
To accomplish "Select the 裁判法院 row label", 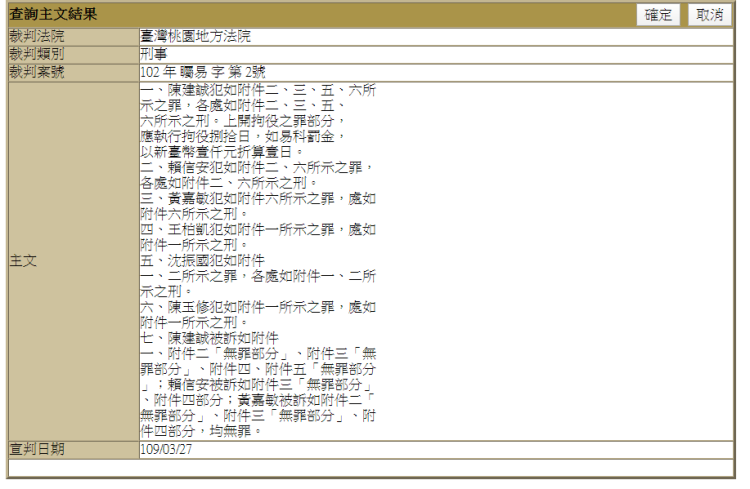I will (x=36, y=36).
